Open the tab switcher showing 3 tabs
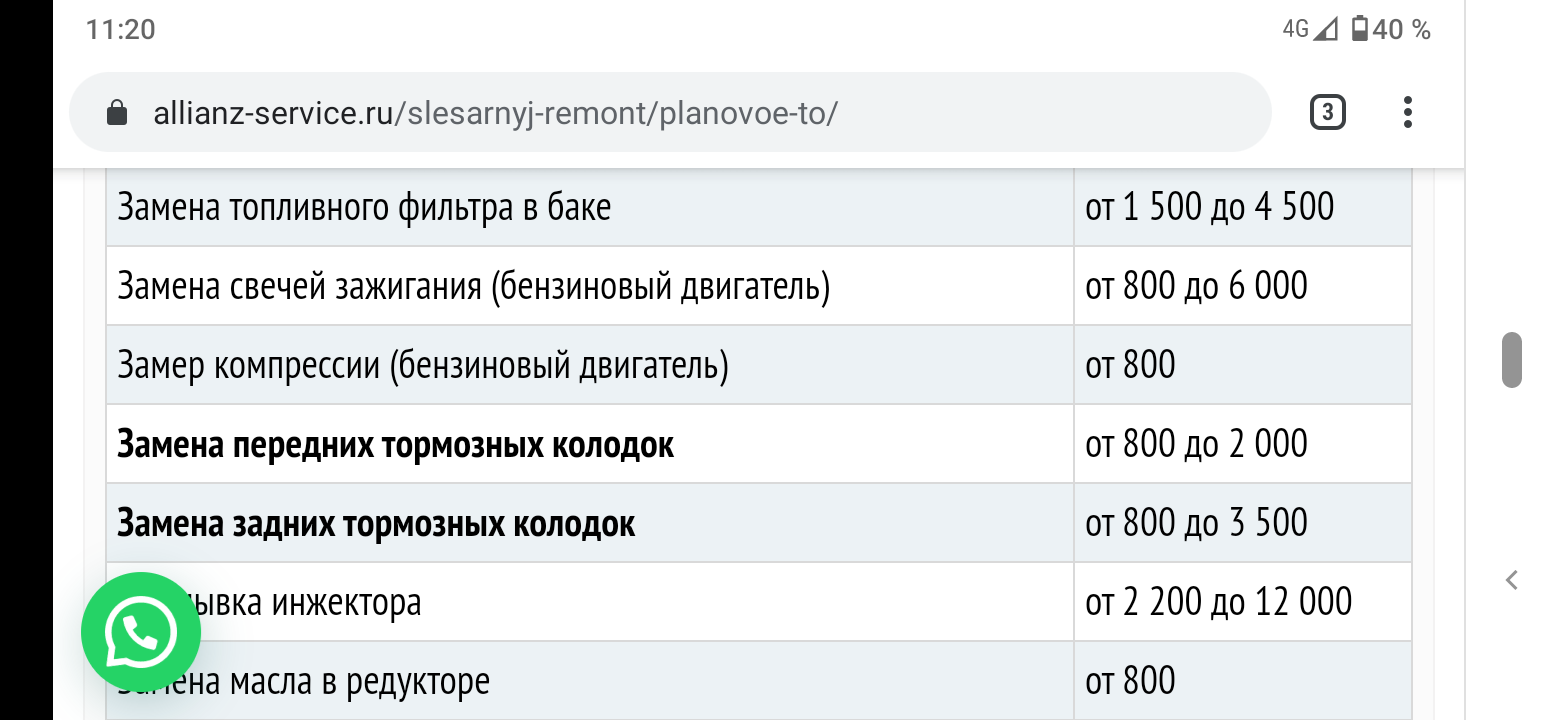The height and width of the screenshot is (720, 1560). (1327, 112)
